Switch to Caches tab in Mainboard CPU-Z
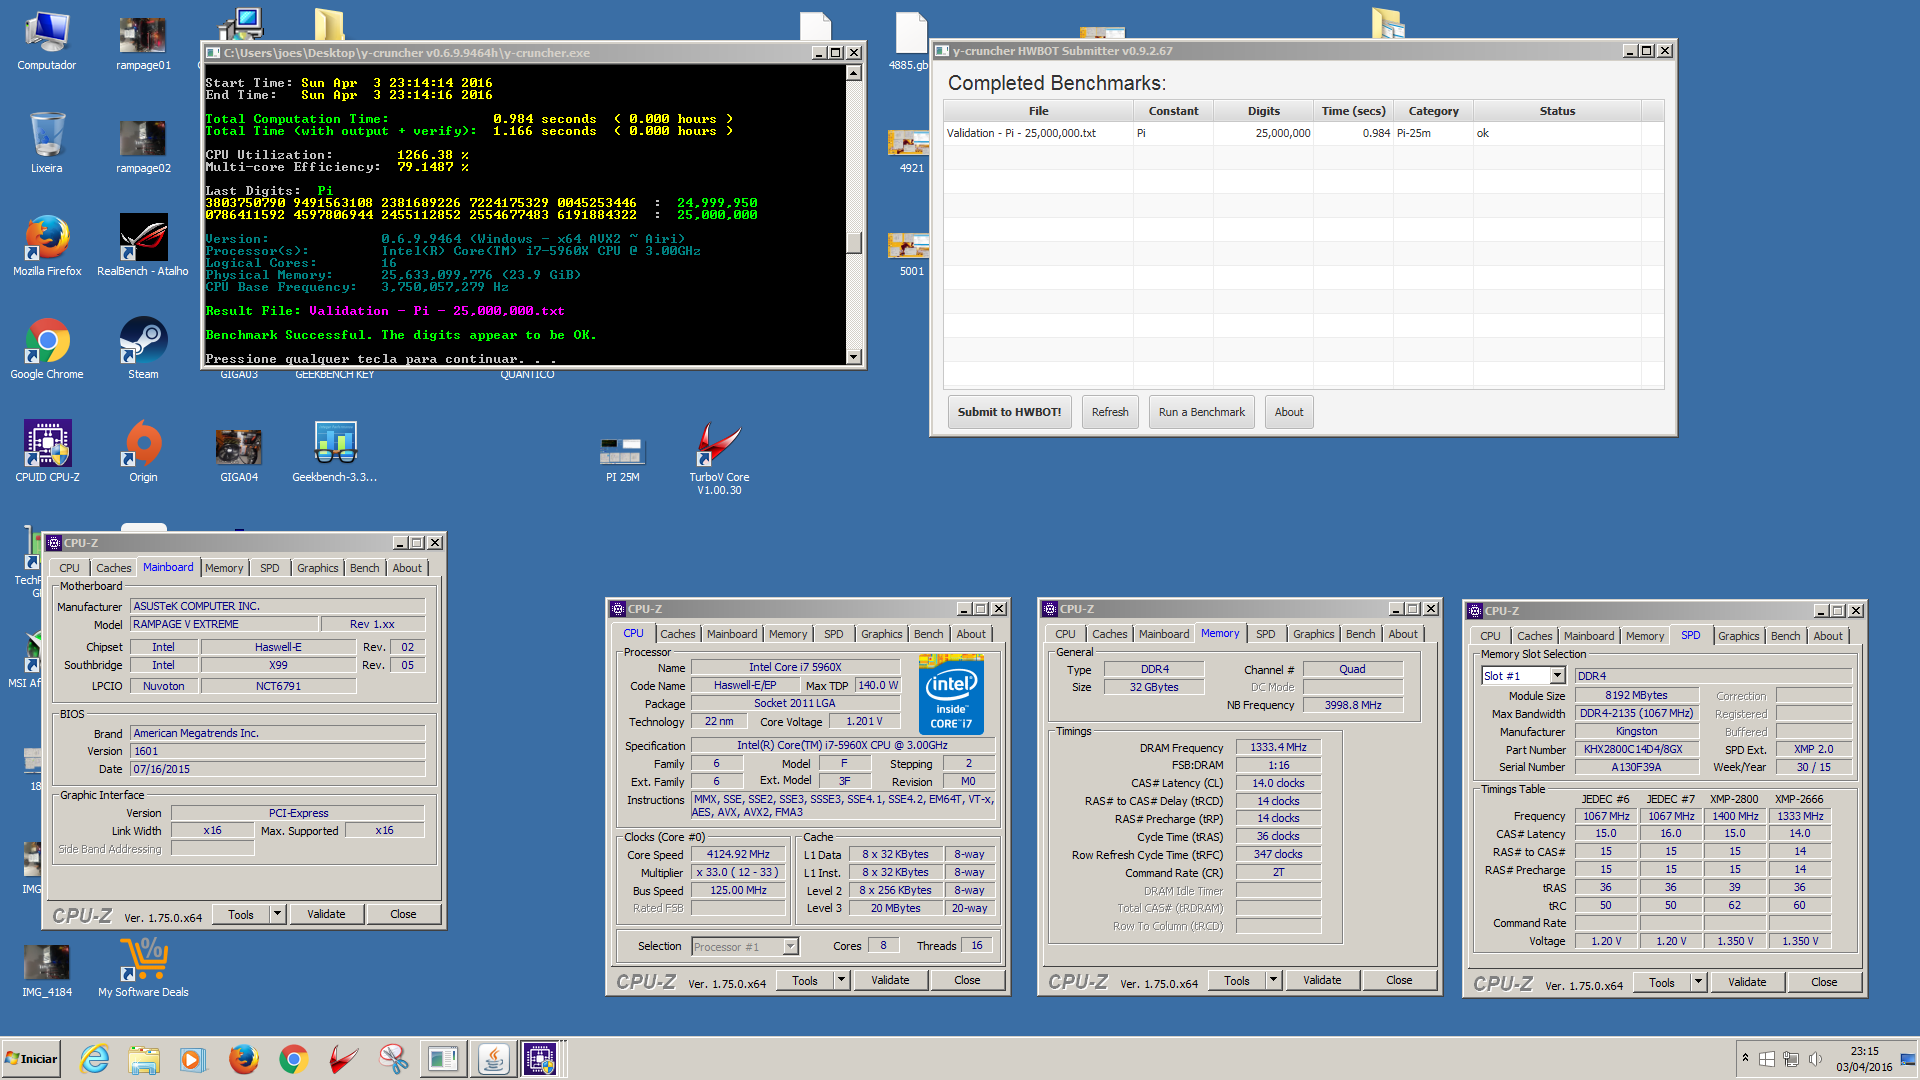1920x1080 pixels. coord(113,568)
